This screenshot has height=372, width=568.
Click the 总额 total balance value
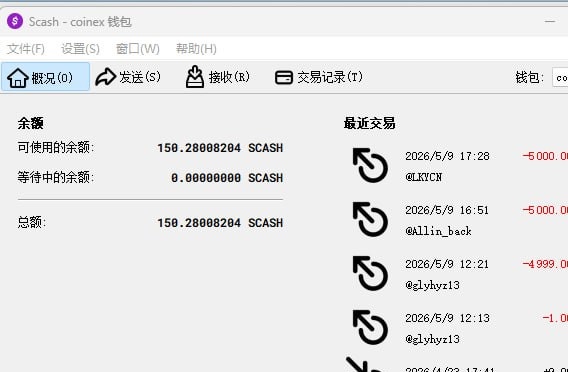[220, 223]
